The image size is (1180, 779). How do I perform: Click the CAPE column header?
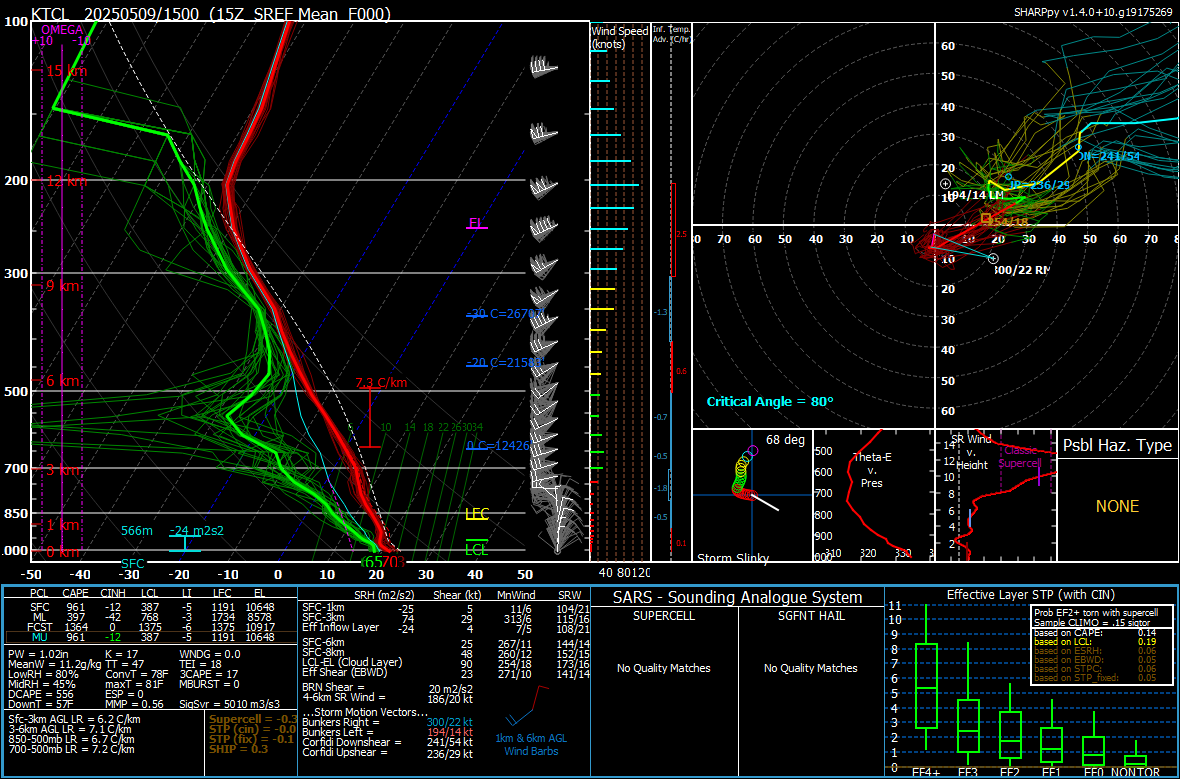coord(75,594)
